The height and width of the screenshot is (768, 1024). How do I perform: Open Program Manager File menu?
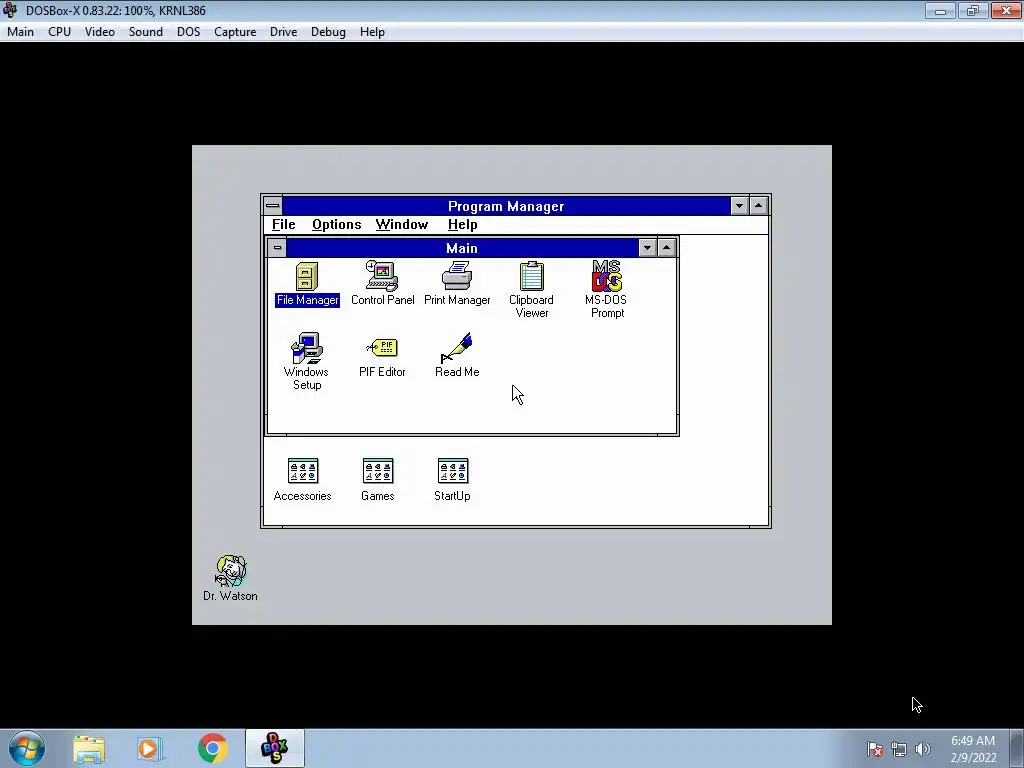283,225
